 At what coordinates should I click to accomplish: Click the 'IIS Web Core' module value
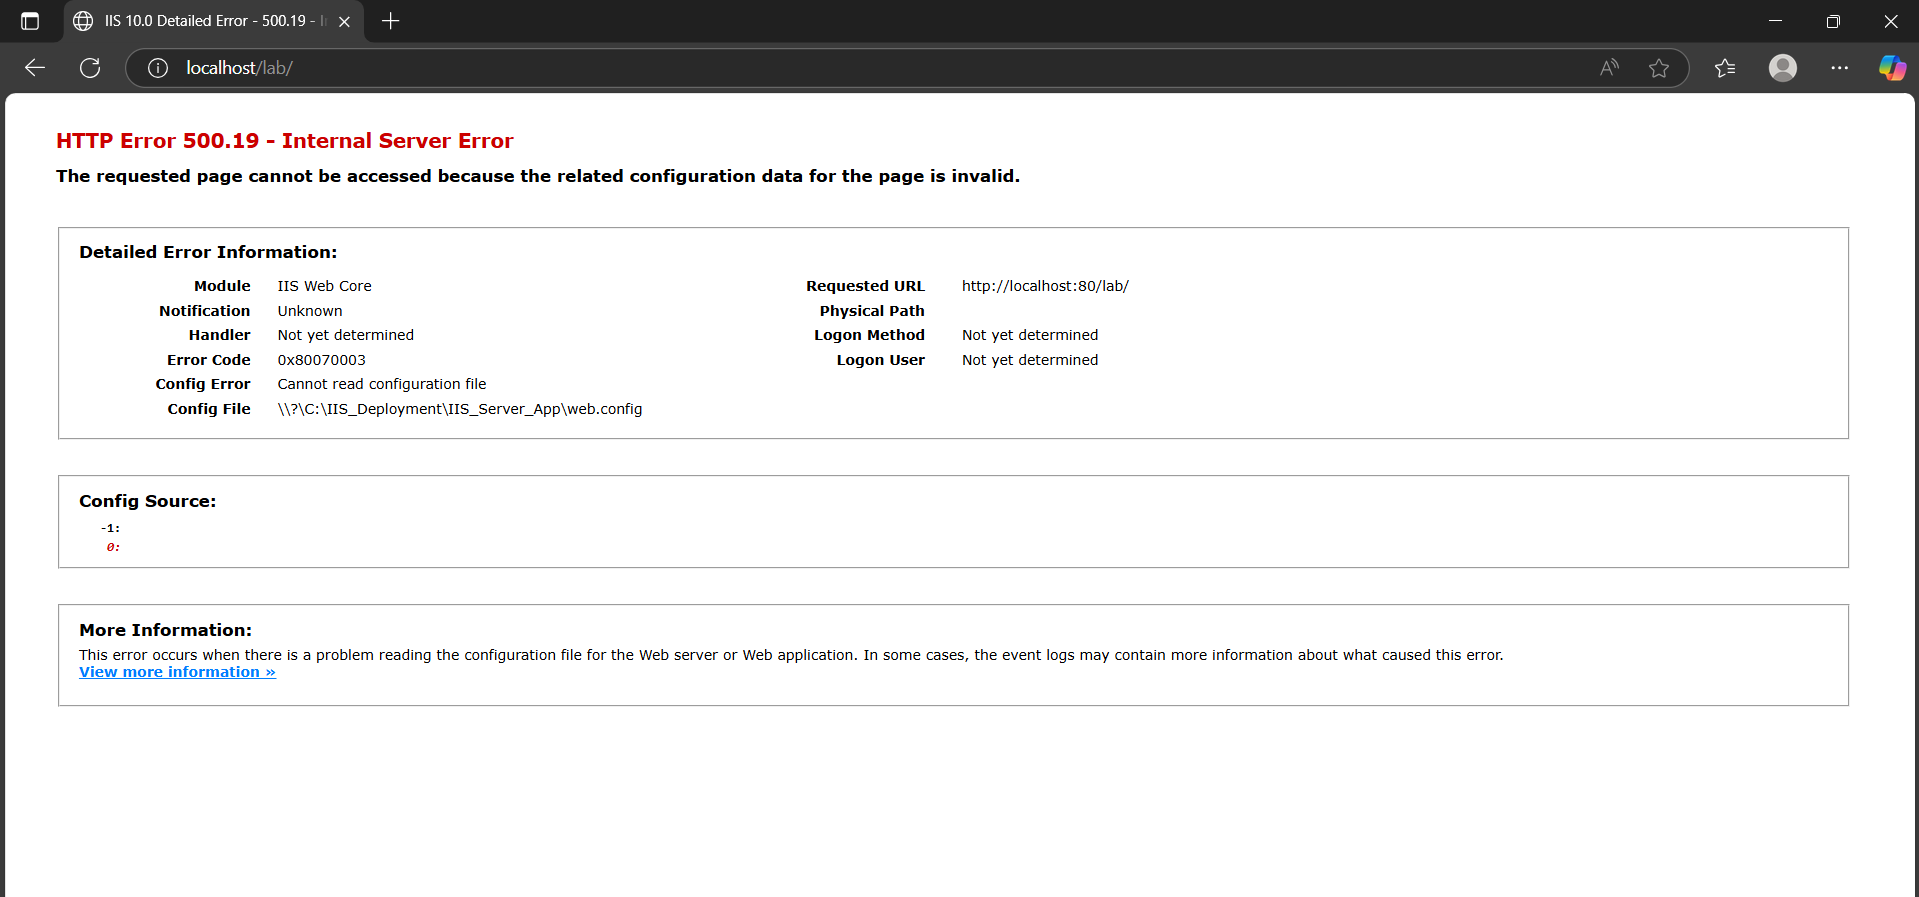(325, 286)
